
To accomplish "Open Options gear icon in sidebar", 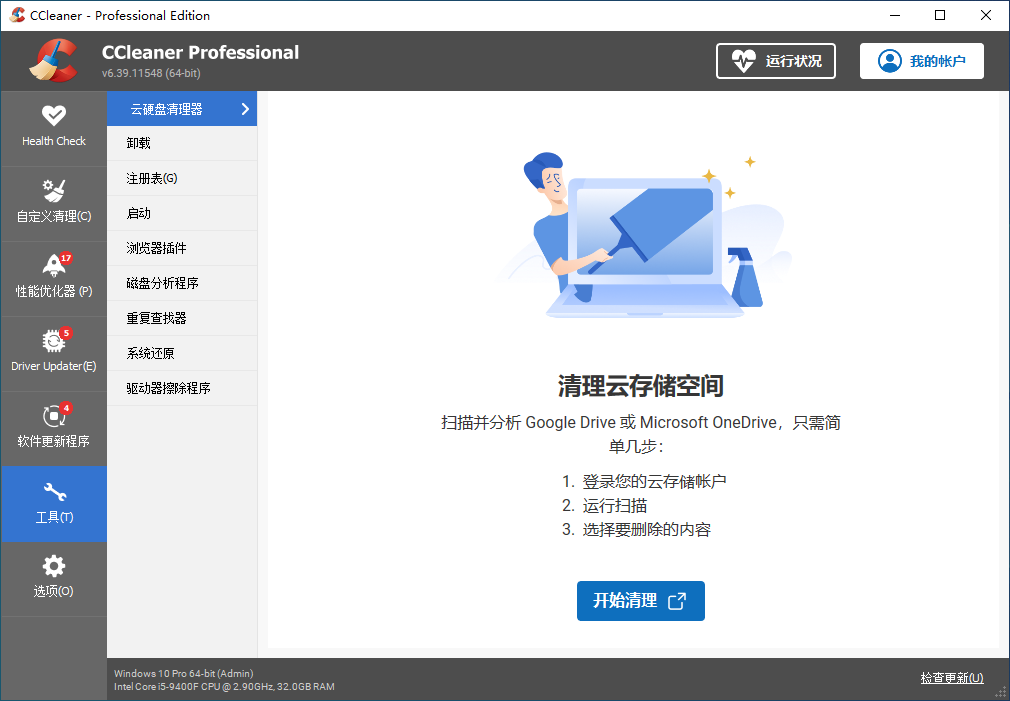I will point(54,566).
